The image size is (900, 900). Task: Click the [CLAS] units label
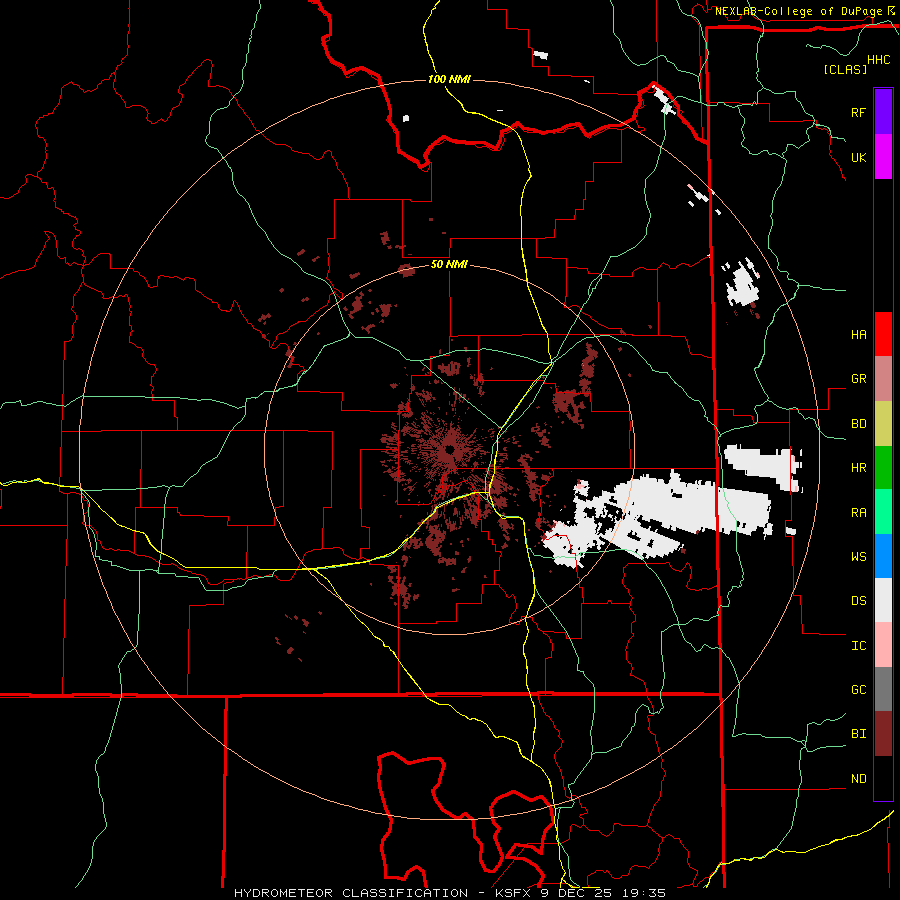pyautogui.click(x=845, y=69)
